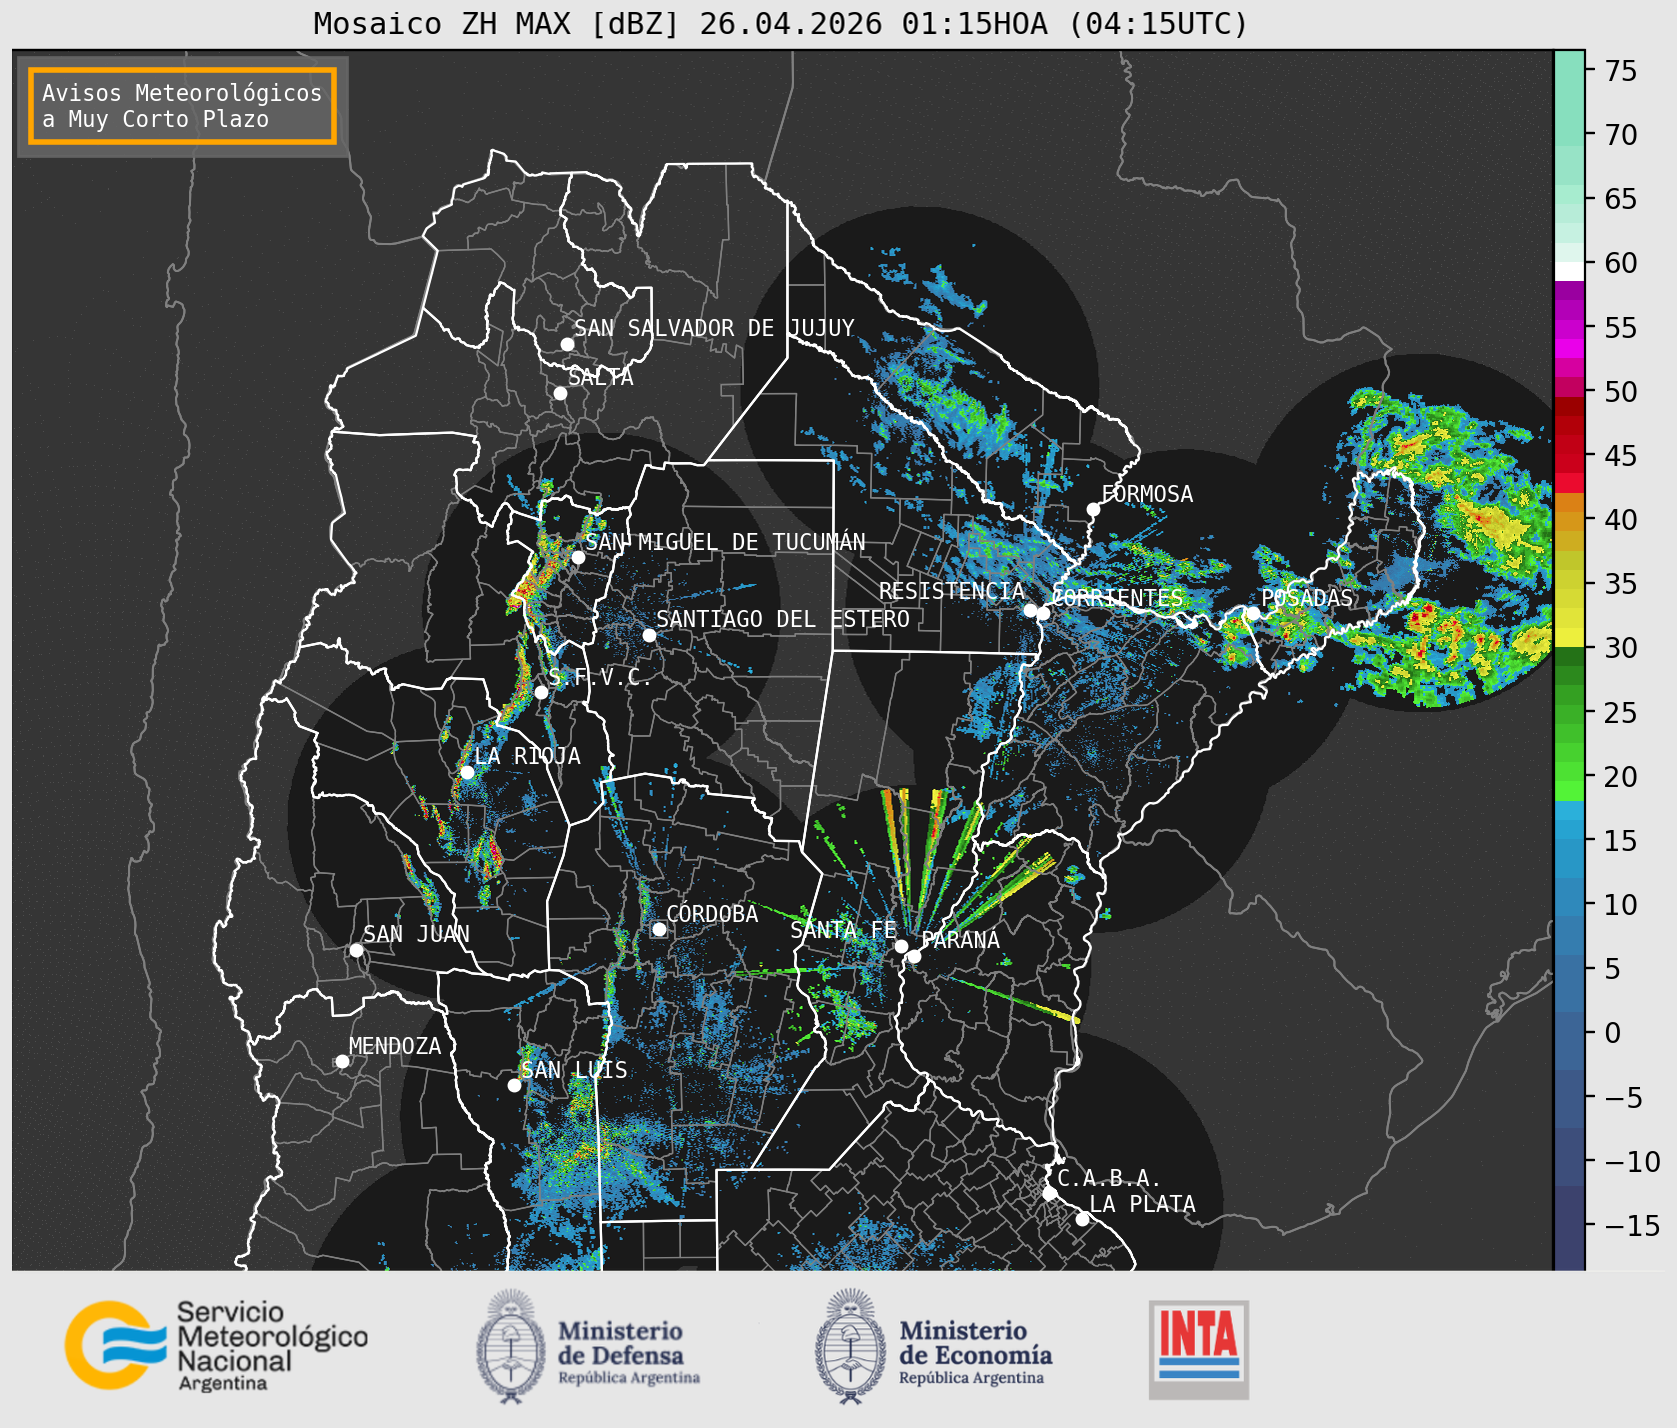Click the SANTIAGO DEL ESTERO city label
This screenshot has height=1428, width=1677.
783,619
